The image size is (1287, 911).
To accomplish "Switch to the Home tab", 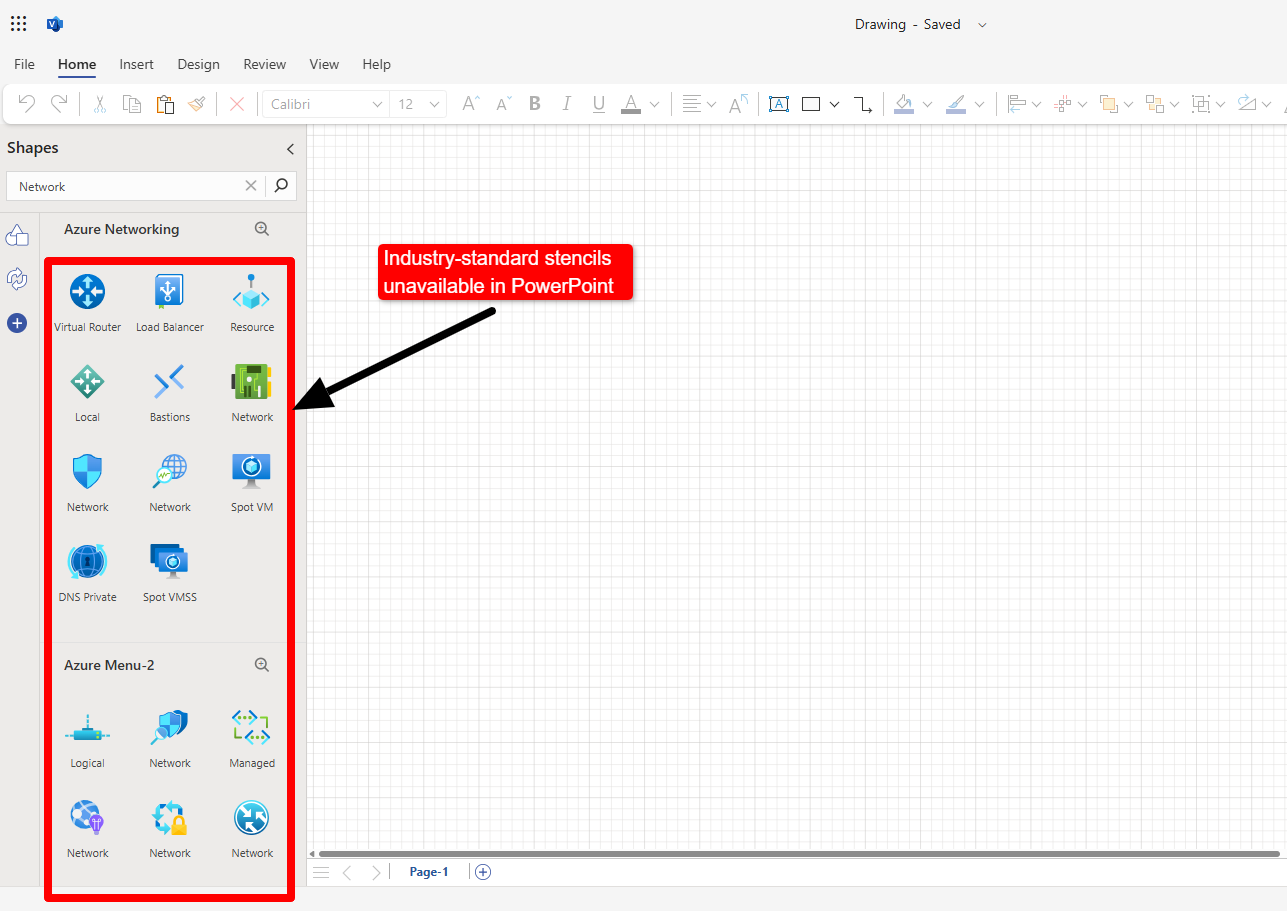I will click(77, 64).
